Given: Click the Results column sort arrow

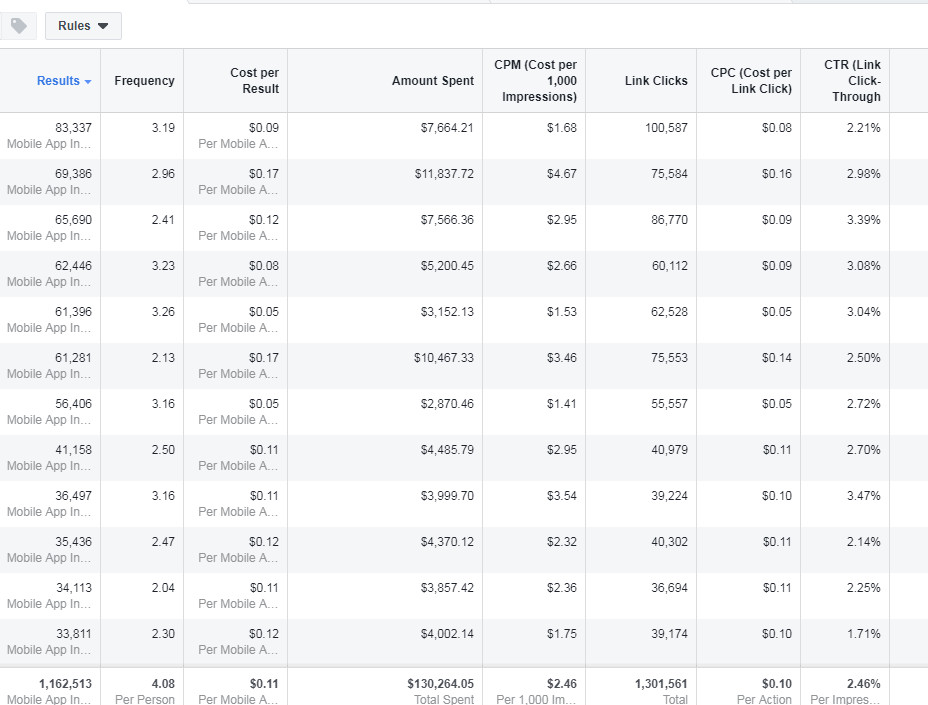Looking at the screenshot, I should point(88,82).
